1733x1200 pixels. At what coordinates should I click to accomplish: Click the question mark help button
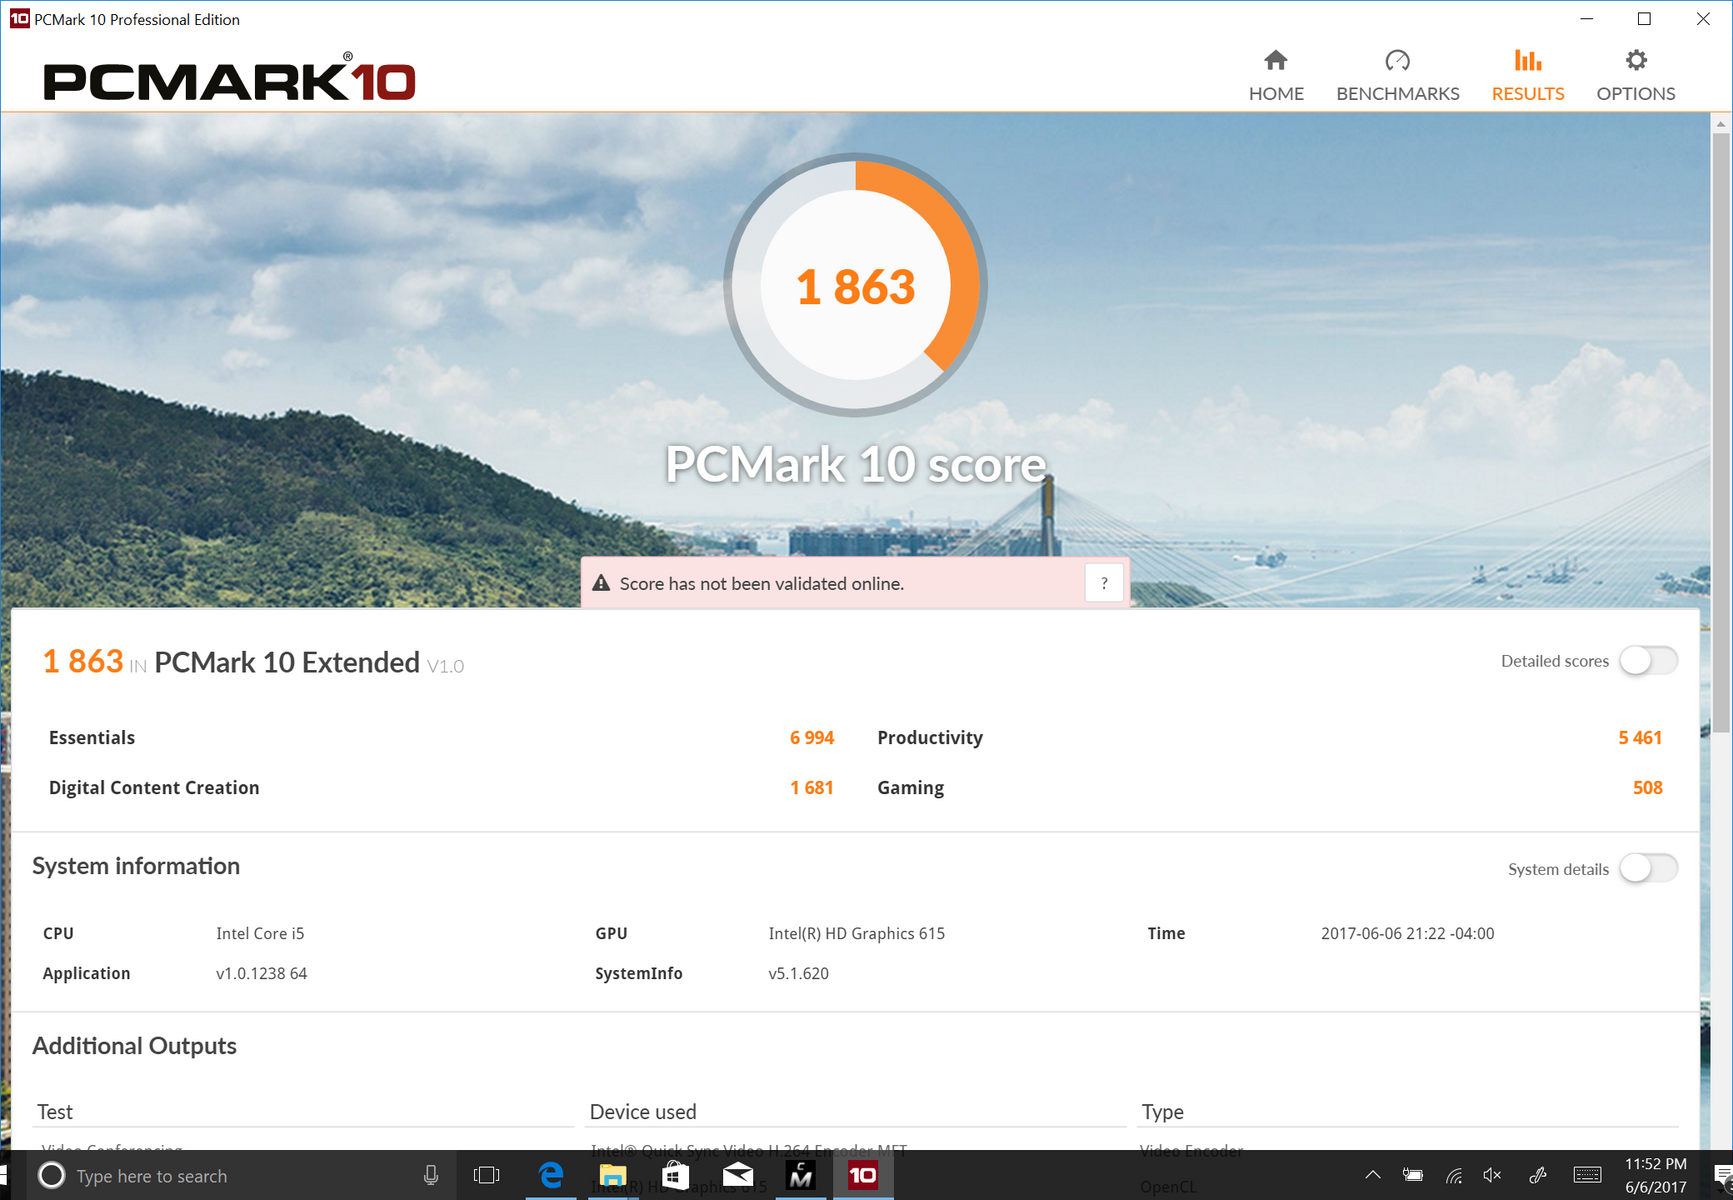1104,583
